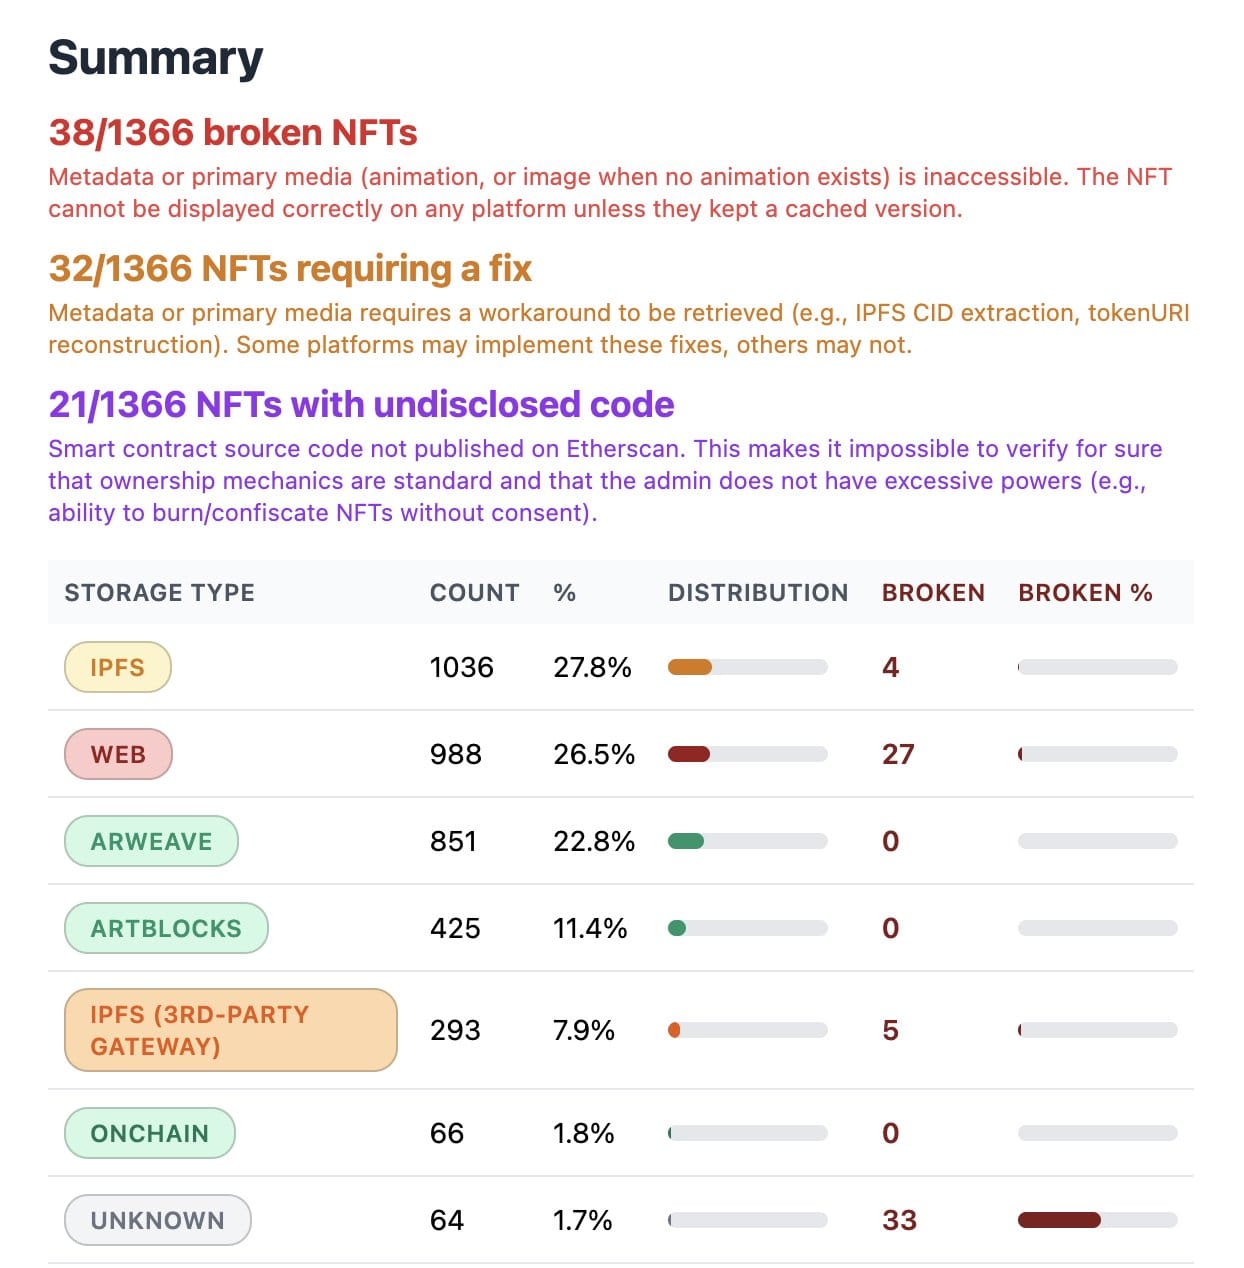Viewport: 1244px width, 1268px height.
Task: Click the IPFS (3rd-party gateway) badge
Action: (230, 1030)
